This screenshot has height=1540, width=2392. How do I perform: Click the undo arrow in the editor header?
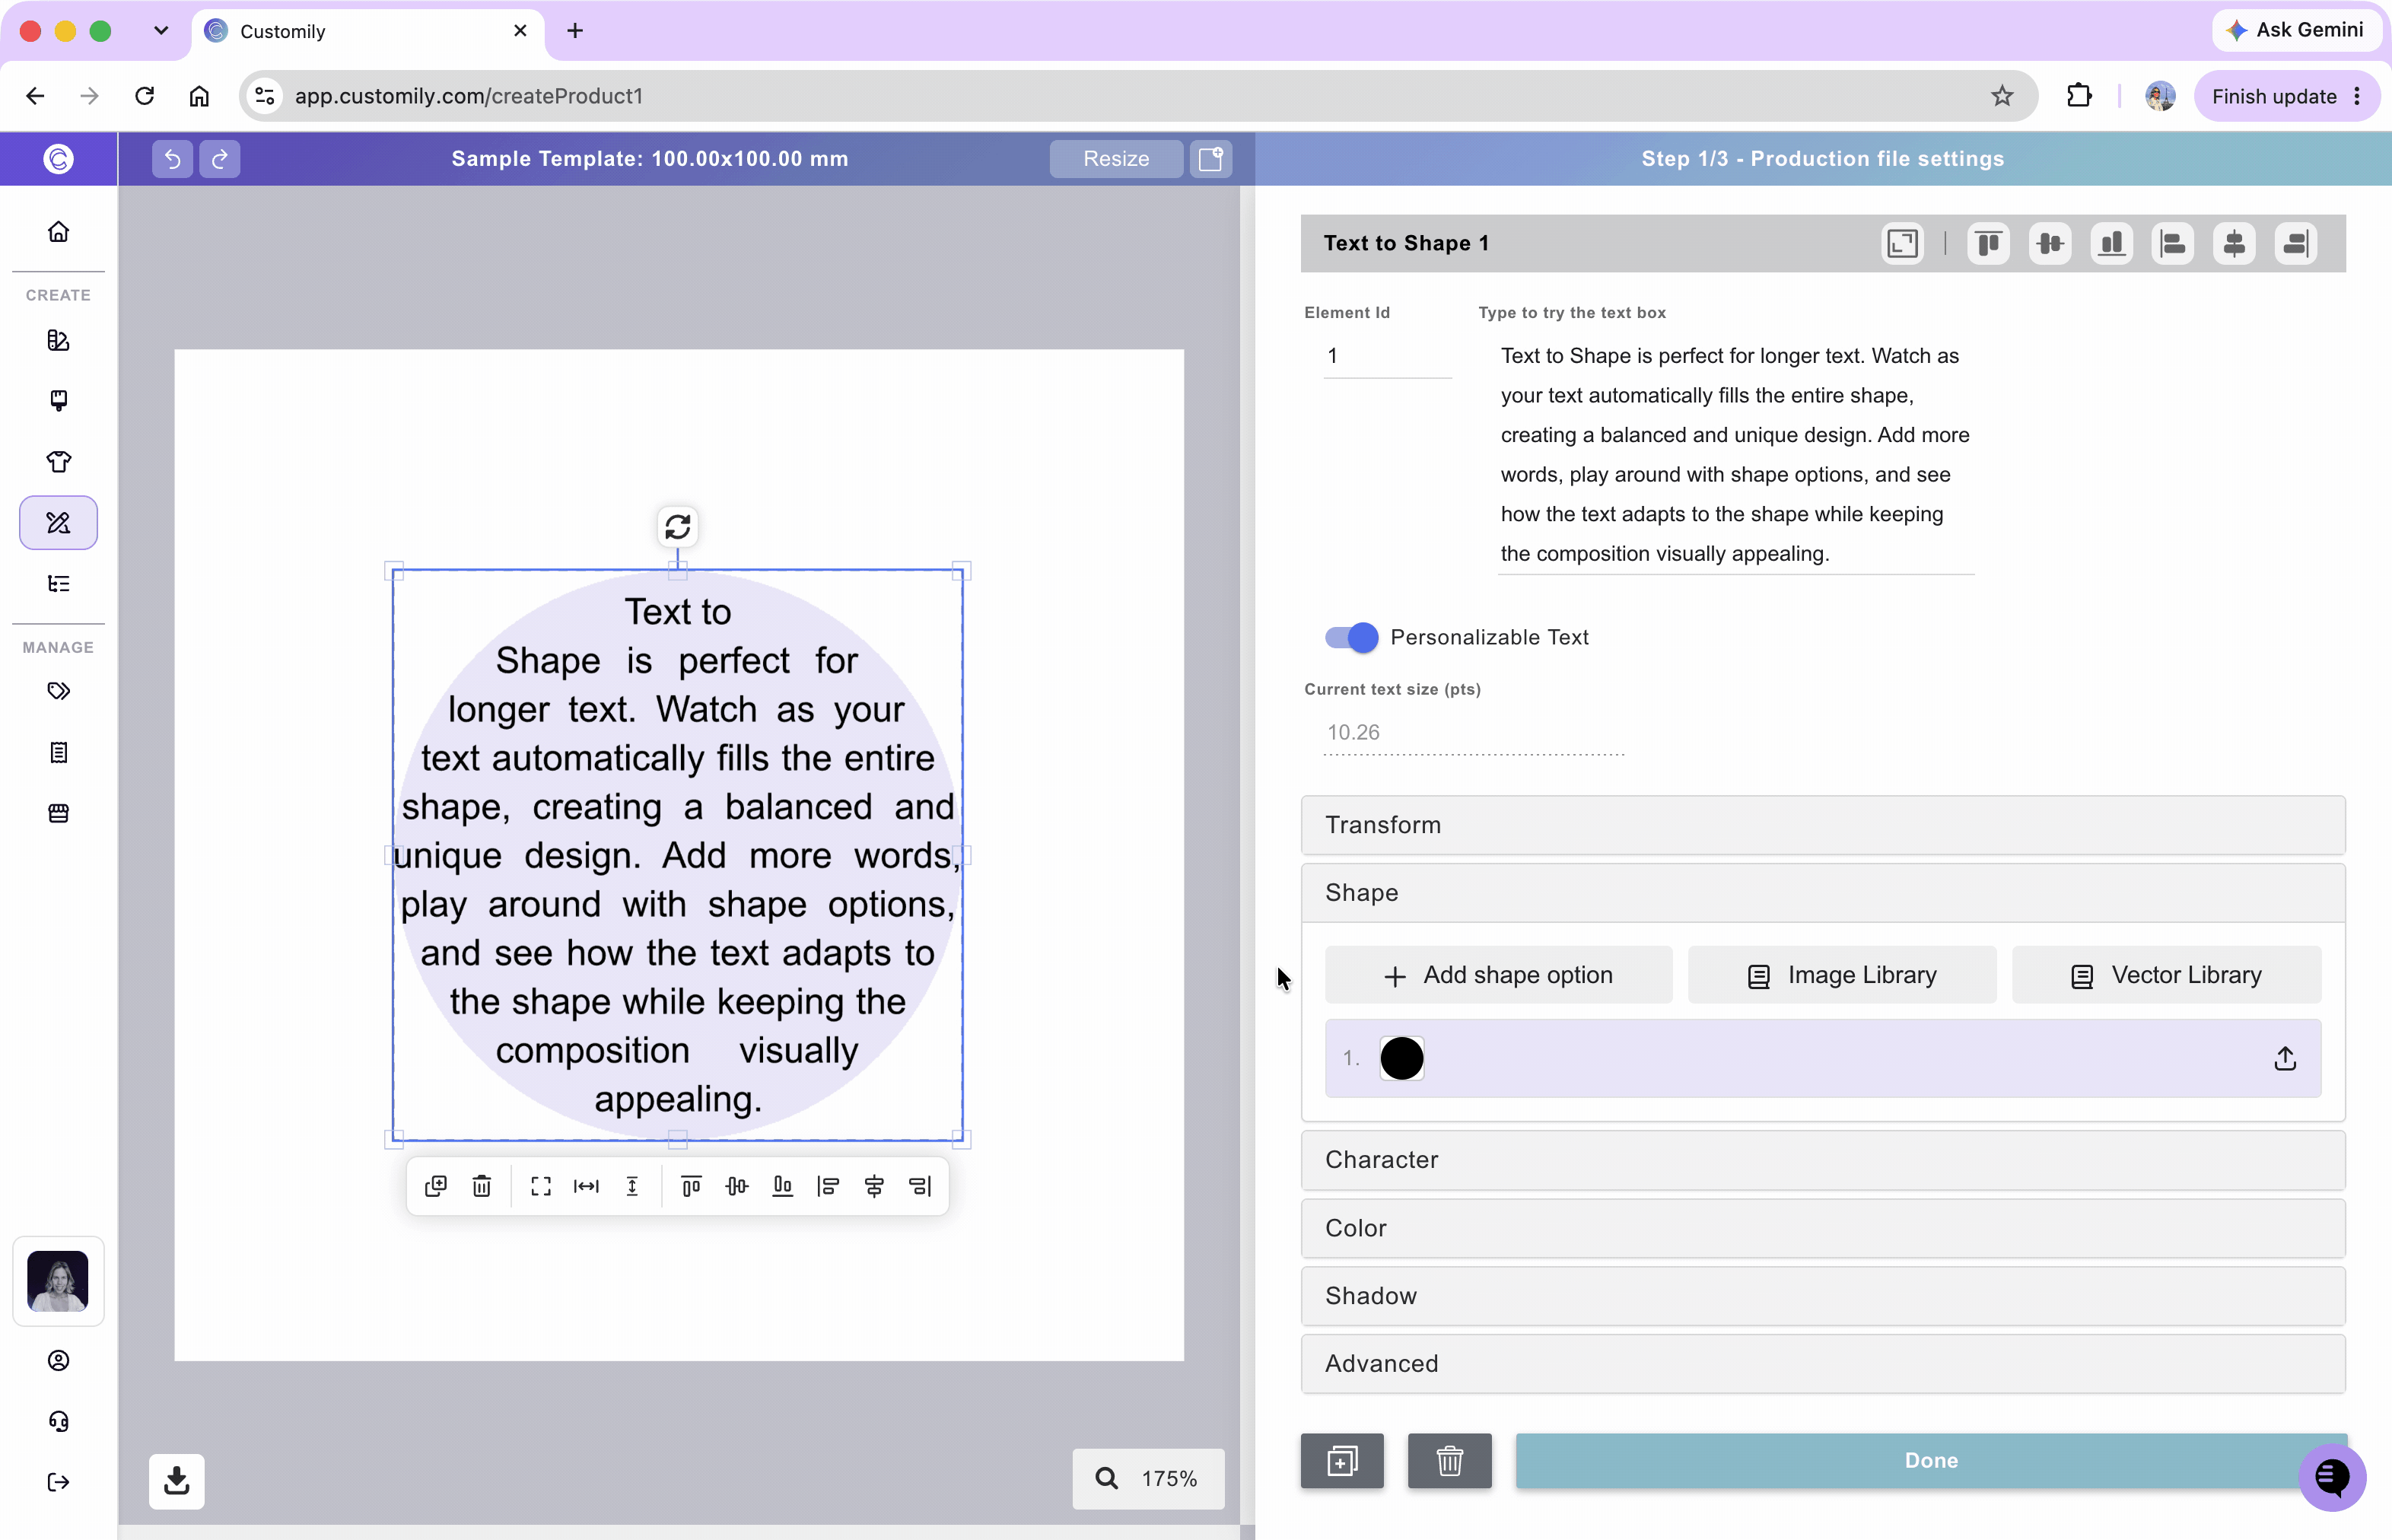[172, 158]
